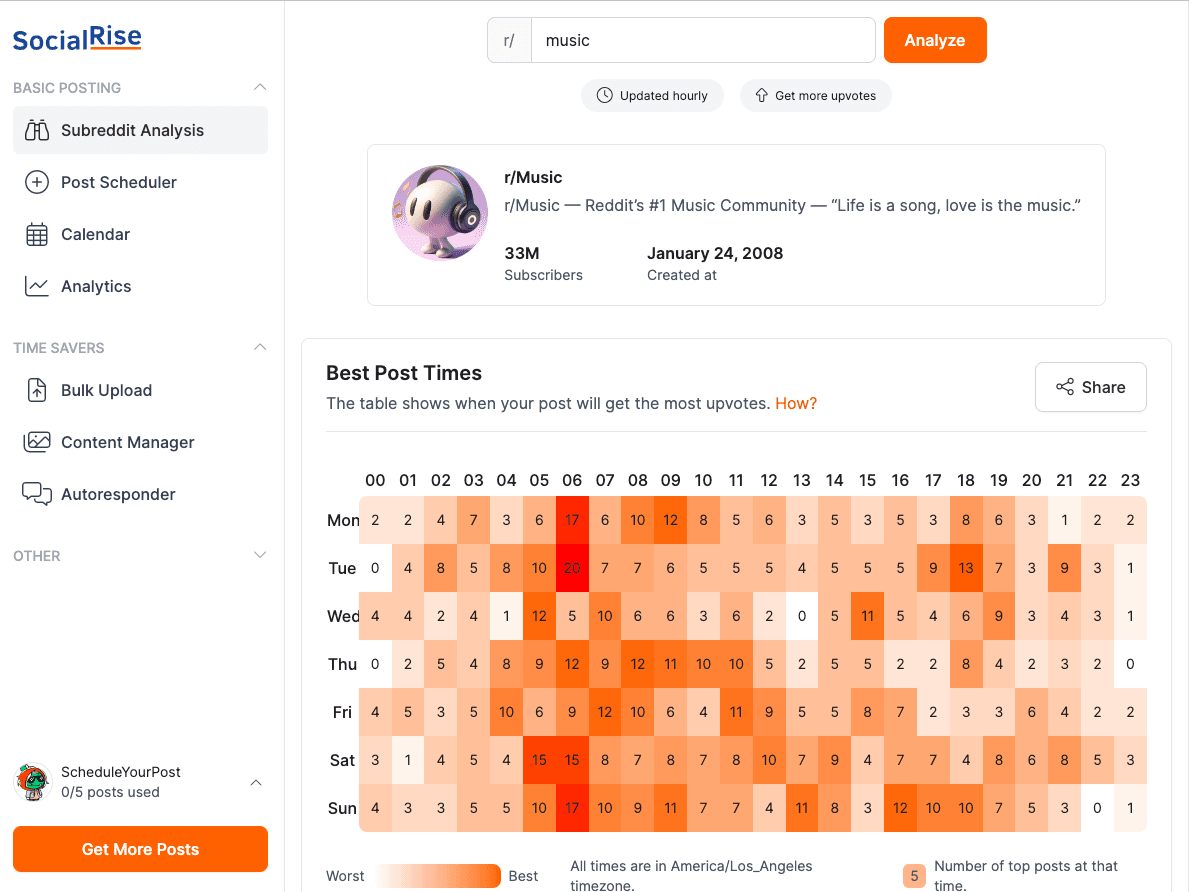Open the How? link
This screenshot has width=1189, height=892.
pos(796,403)
